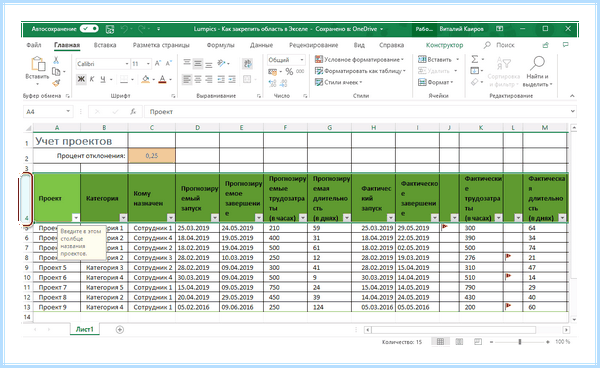Open the Проект column filter dropdown
The width and height of the screenshot is (600, 368).
coord(76,218)
